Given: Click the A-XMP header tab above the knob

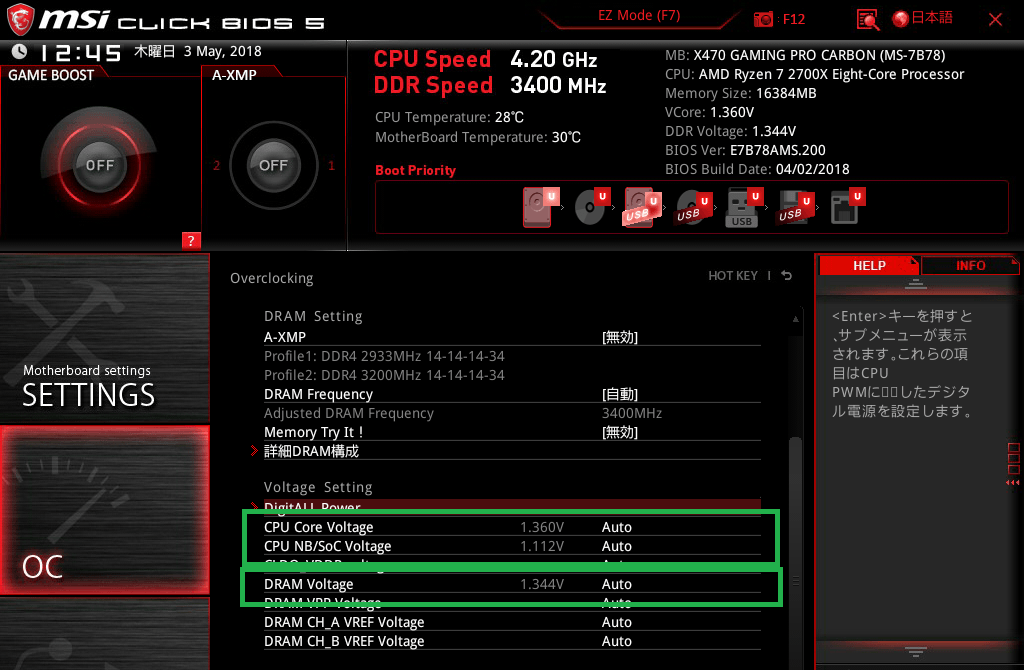Looking at the screenshot, I should [x=234, y=75].
